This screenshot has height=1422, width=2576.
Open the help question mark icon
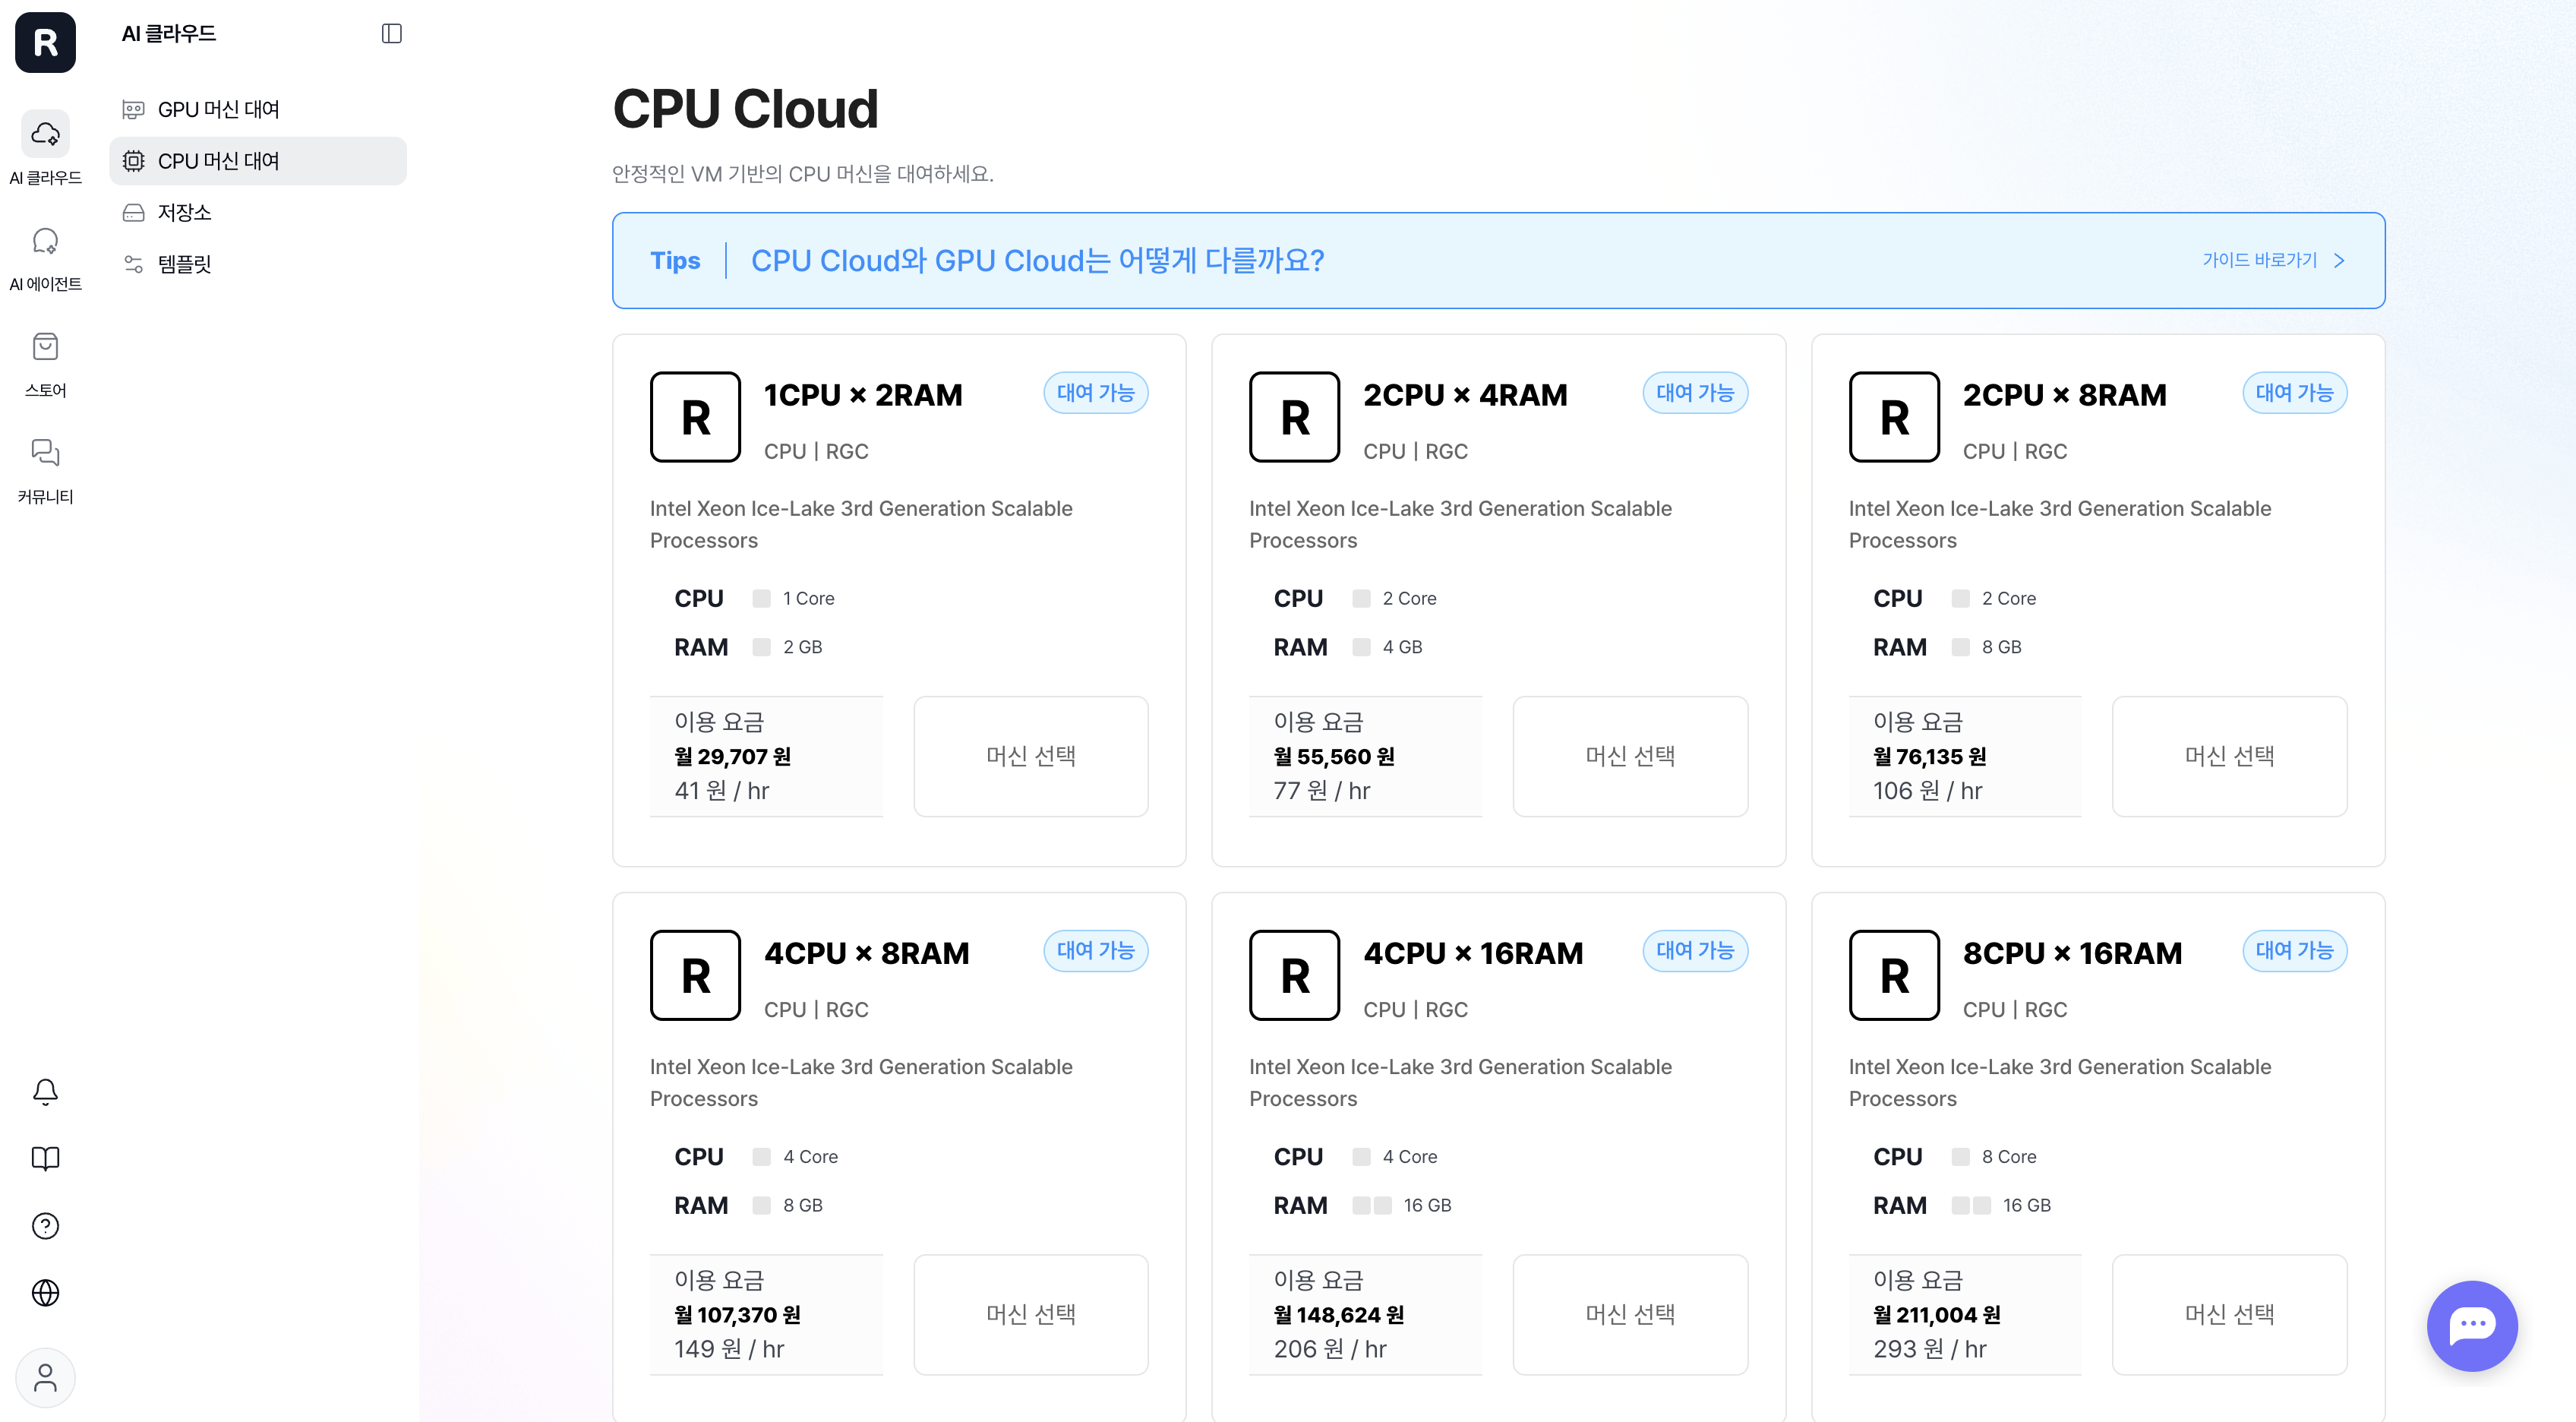(45, 1226)
